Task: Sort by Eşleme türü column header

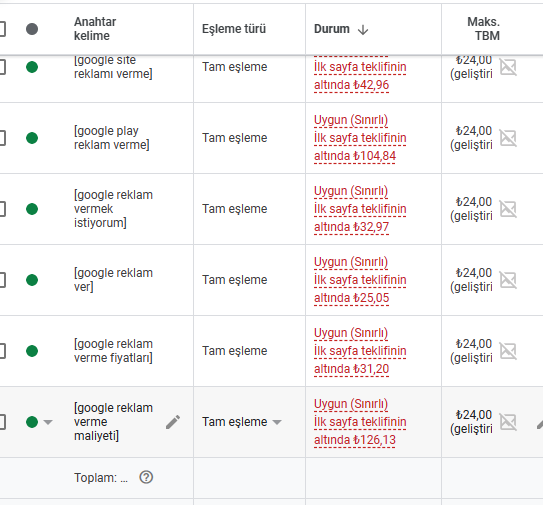Action: click(234, 29)
